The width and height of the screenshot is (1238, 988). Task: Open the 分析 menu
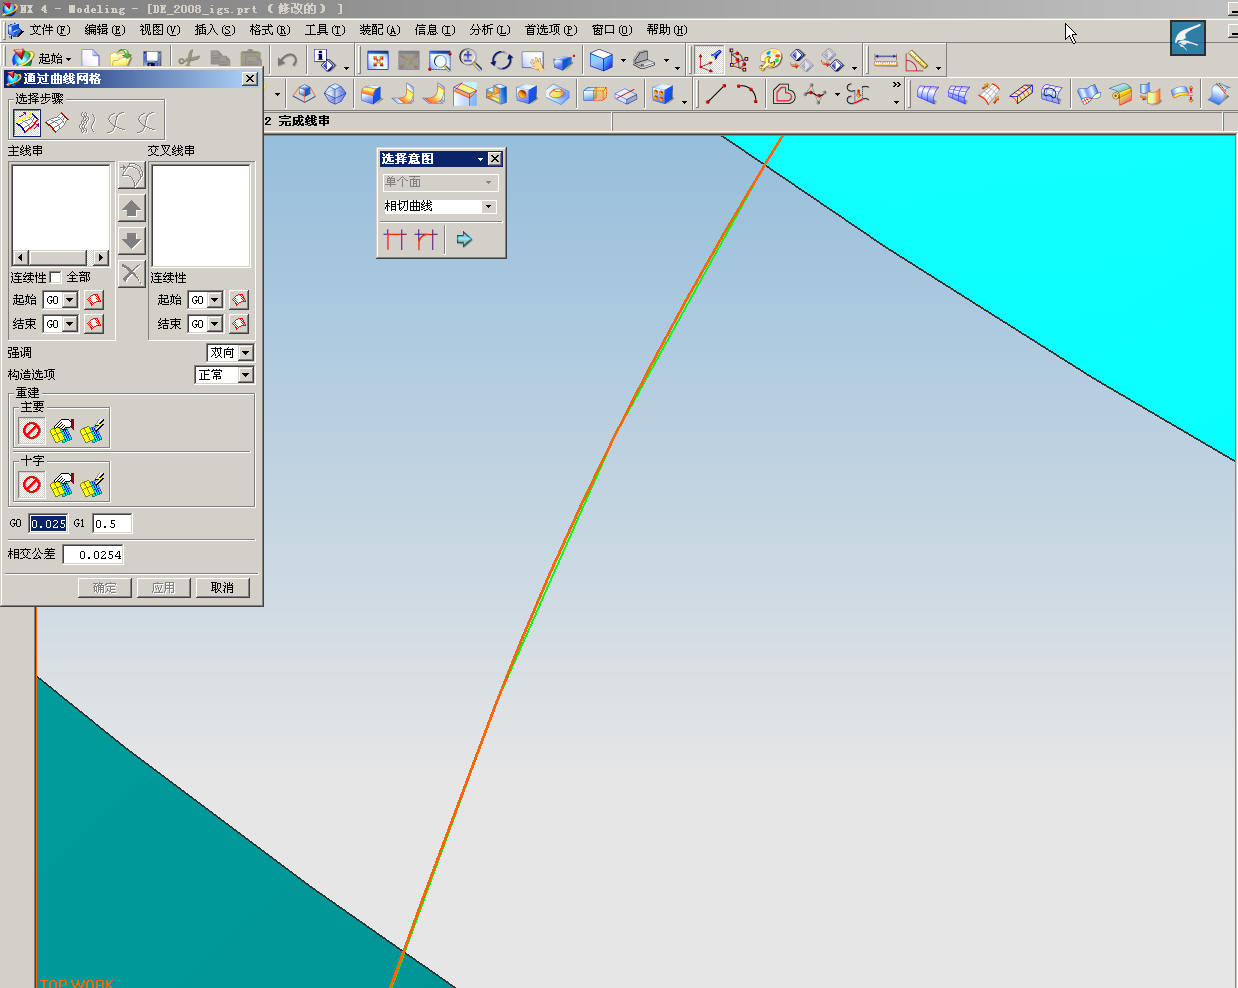tap(490, 30)
